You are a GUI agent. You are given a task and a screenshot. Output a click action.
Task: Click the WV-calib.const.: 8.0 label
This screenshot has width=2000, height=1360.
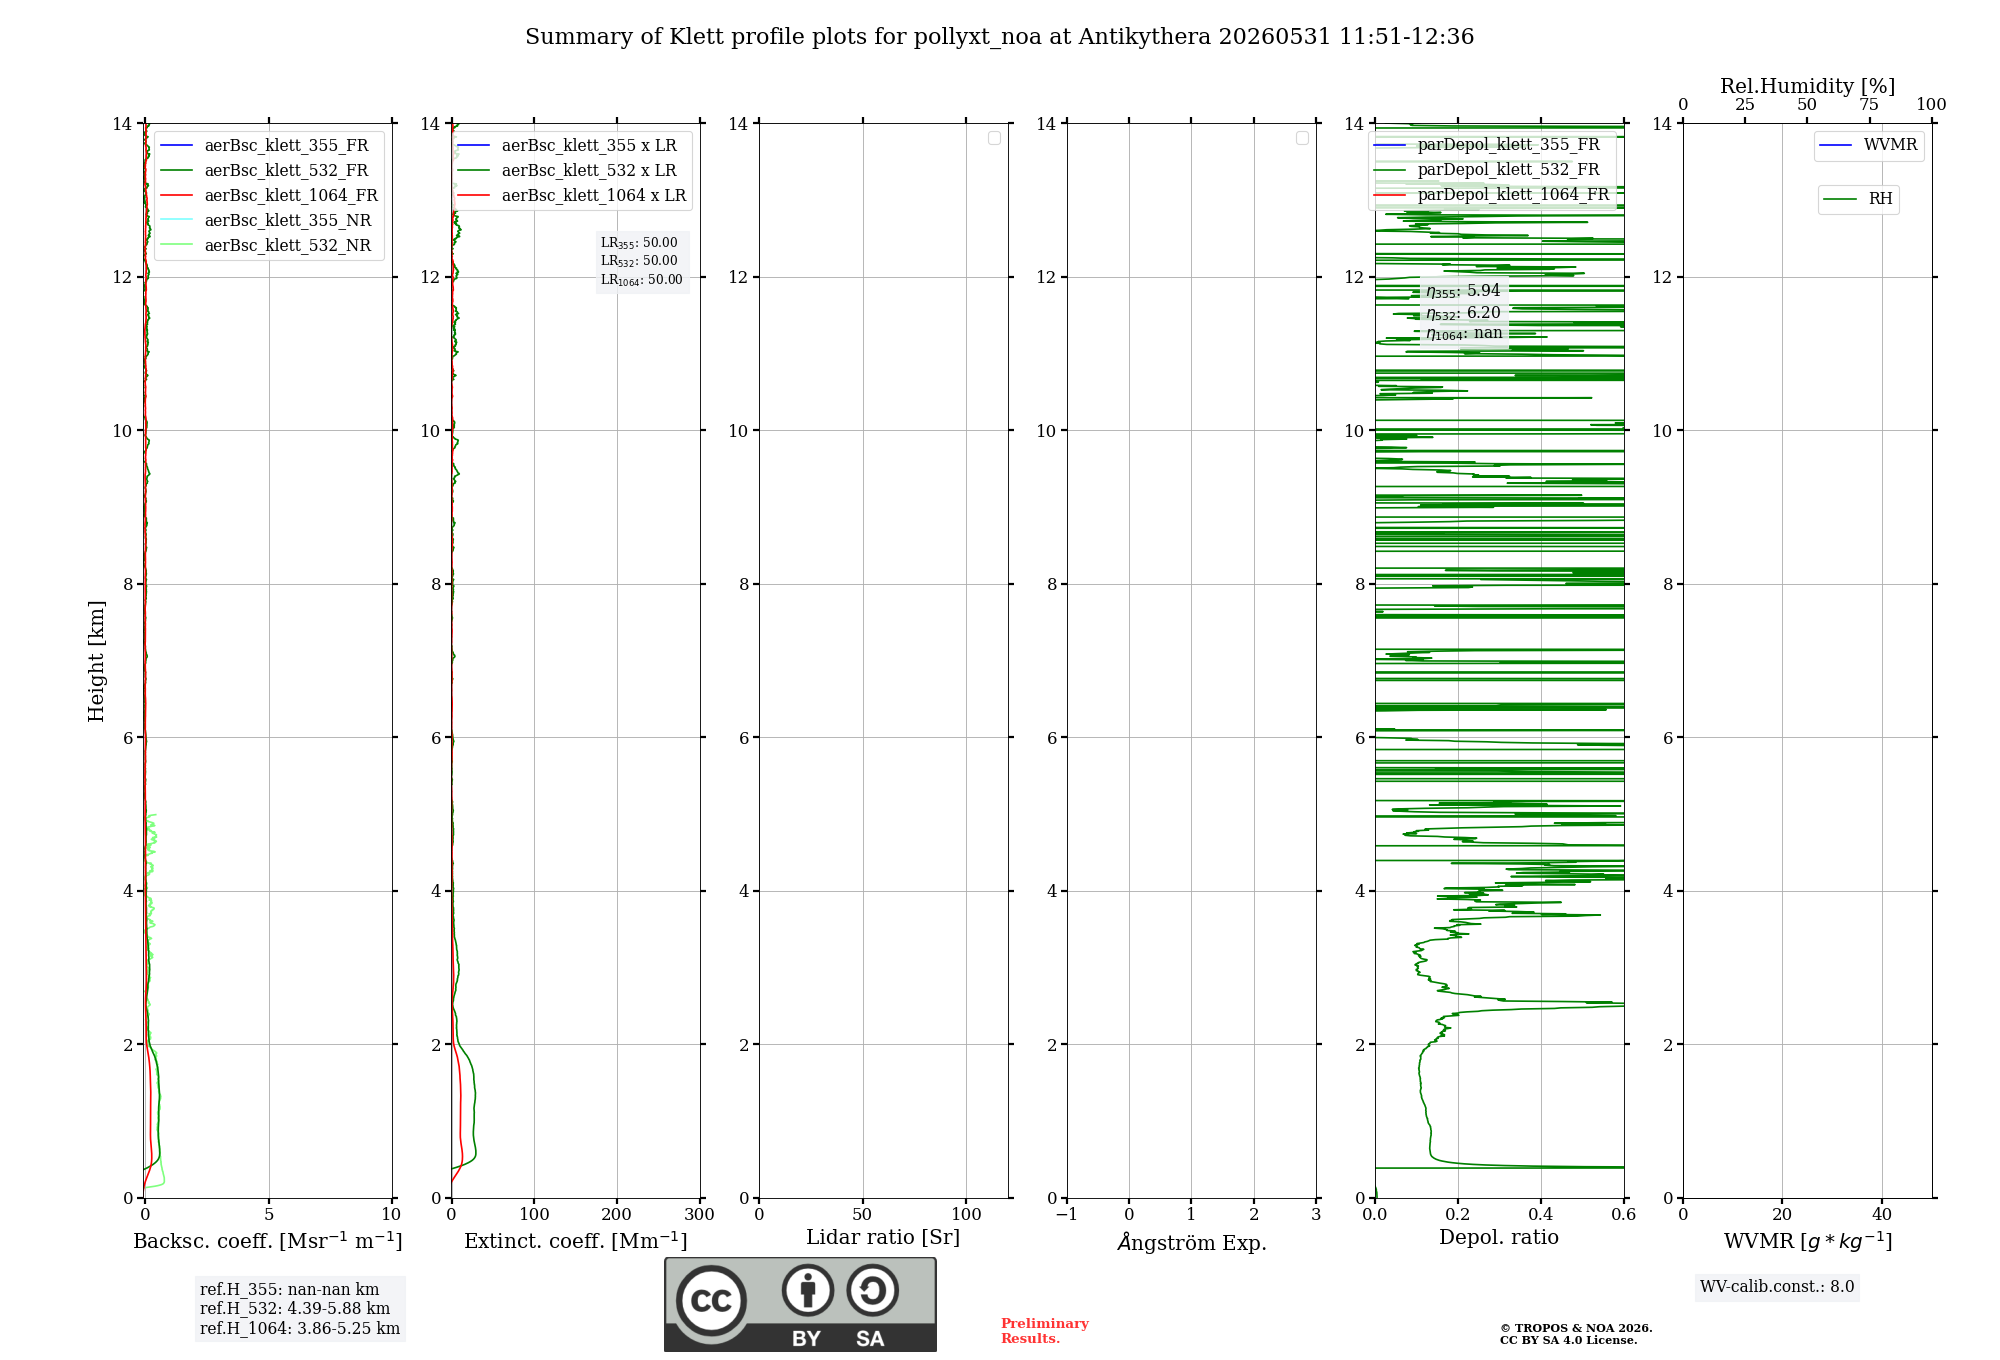pos(1777,1287)
